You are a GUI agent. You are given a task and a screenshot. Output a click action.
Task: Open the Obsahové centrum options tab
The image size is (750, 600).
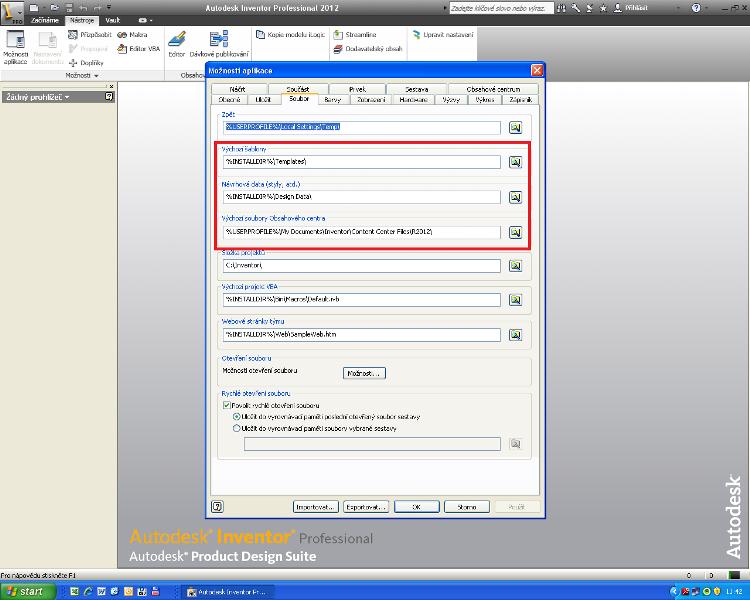pos(493,89)
